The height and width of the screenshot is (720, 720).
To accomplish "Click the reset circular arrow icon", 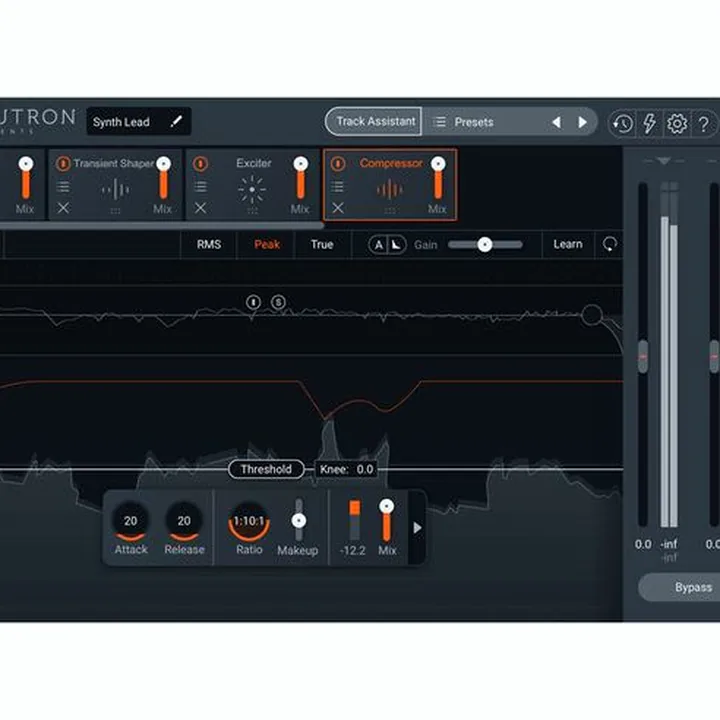I will [x=610, y=244].
